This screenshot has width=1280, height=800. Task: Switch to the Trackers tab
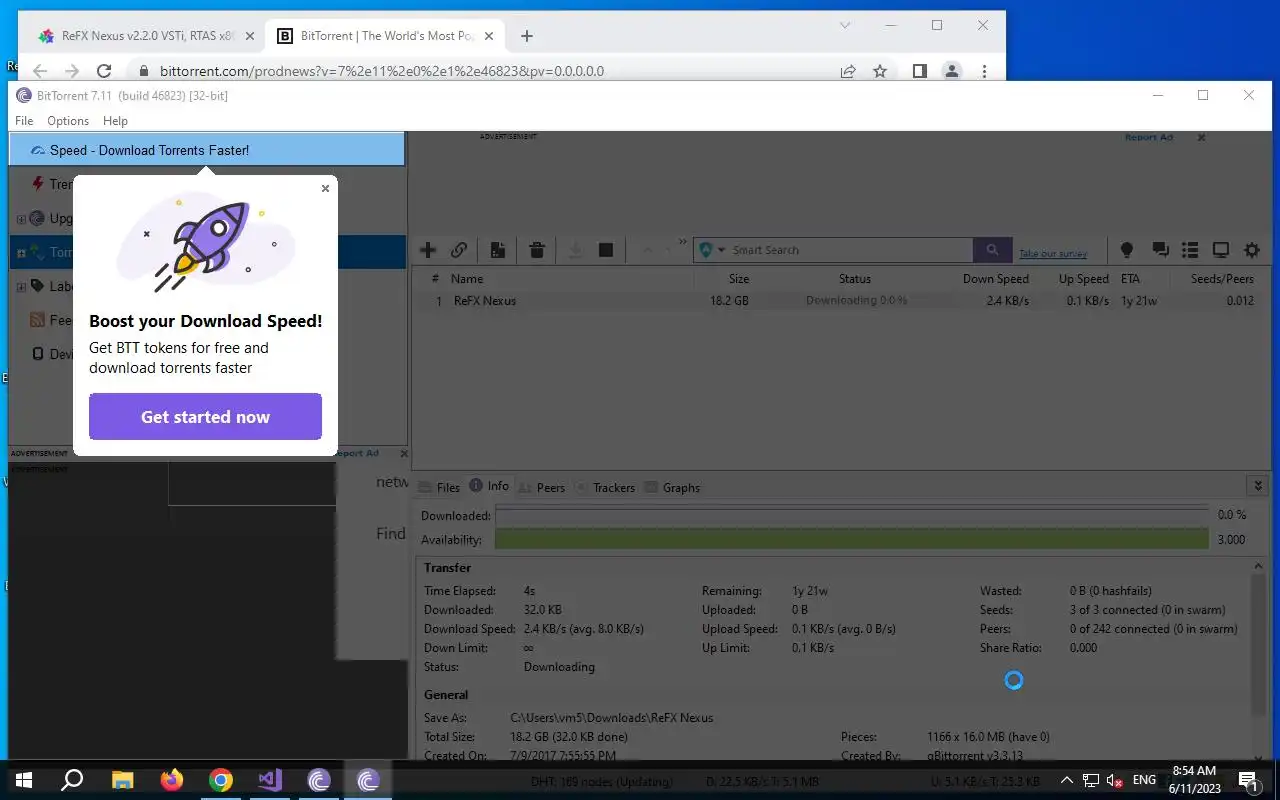tap(604, 487)
